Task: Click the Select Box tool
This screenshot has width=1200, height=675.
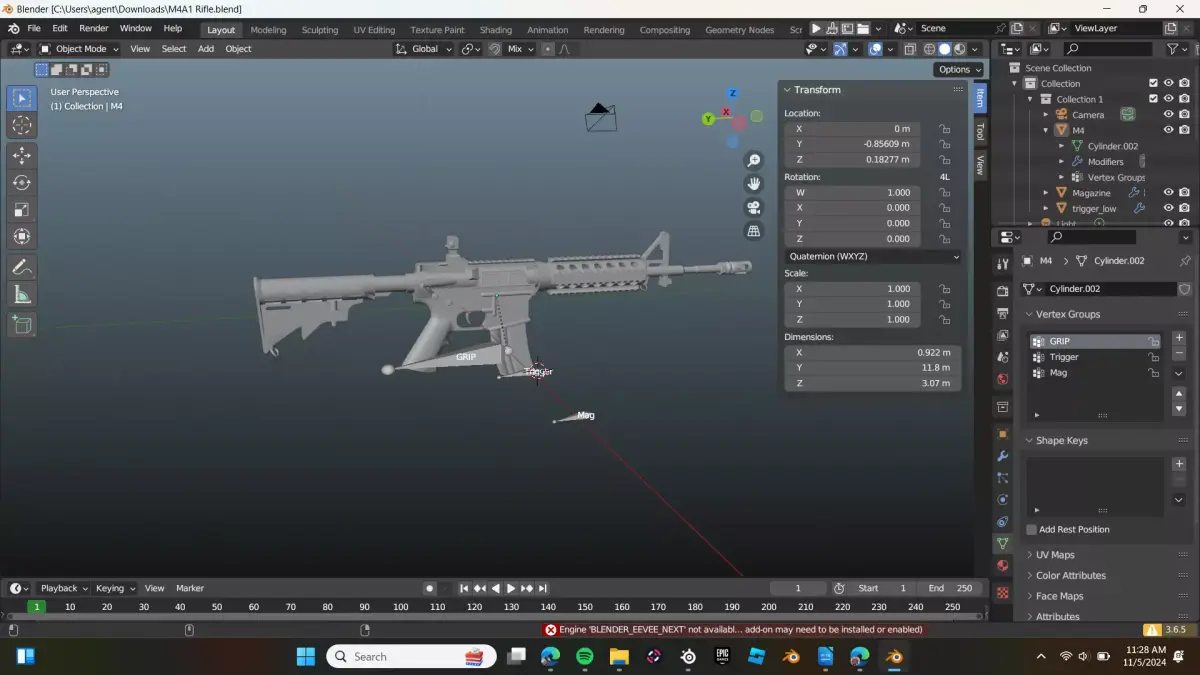Action: click(22, 98)
